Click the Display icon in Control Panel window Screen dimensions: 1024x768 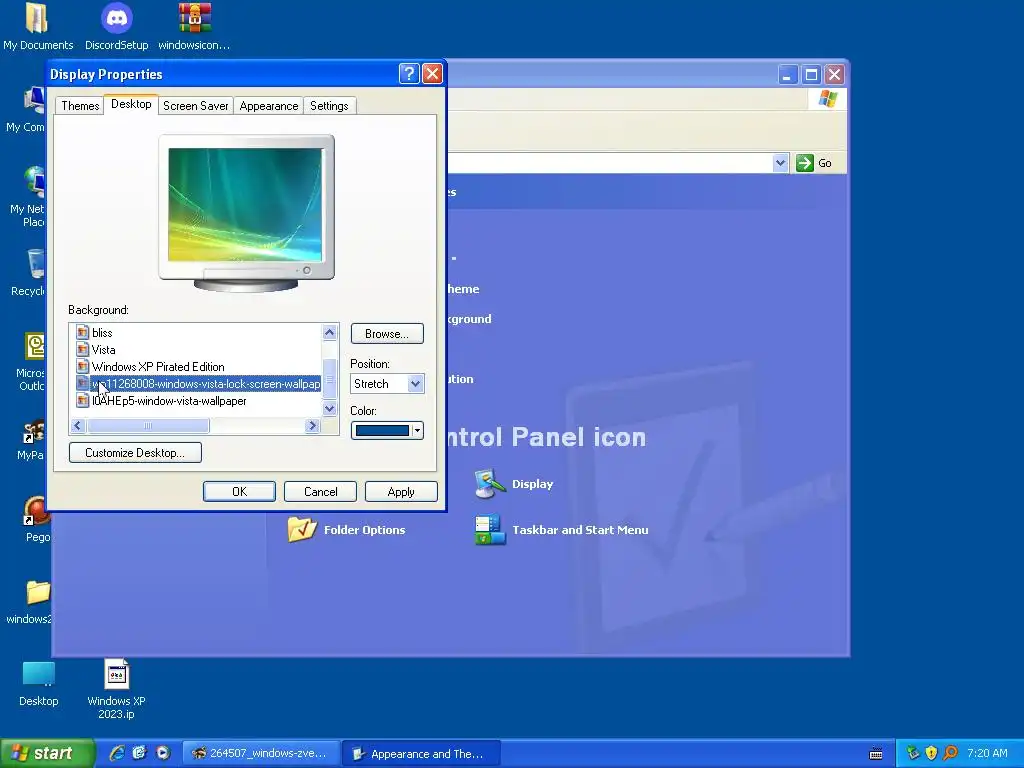click(490, 484)
